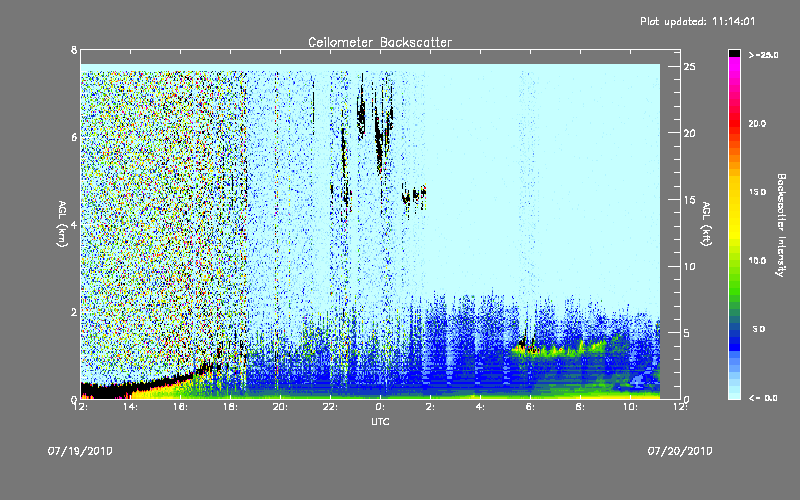Click the green segment near 10.0 on colorbar

734,265
